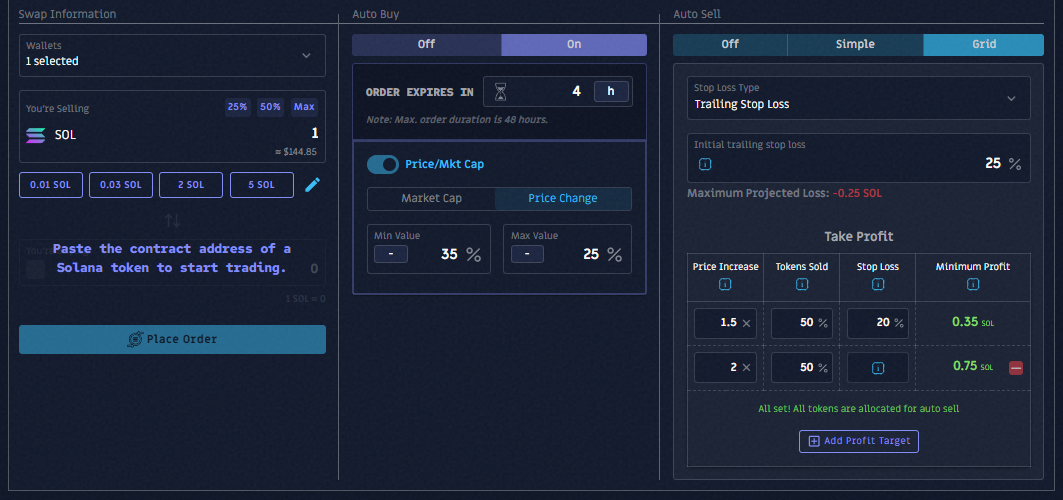Edit the 20% stop loss field
Image resolution: width=1063 pixels, height=500 pixels.
pyautogui.click(x=877, y=323)
